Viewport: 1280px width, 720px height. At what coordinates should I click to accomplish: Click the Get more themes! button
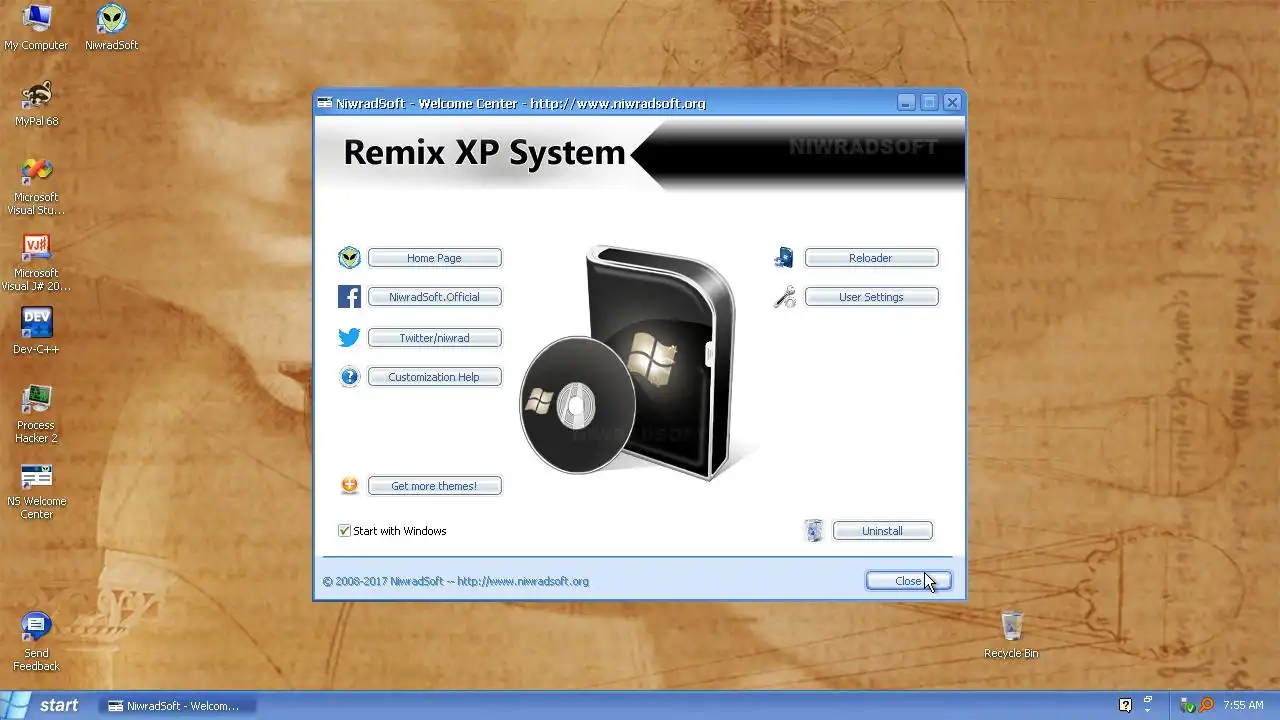[x=434, y=486]
